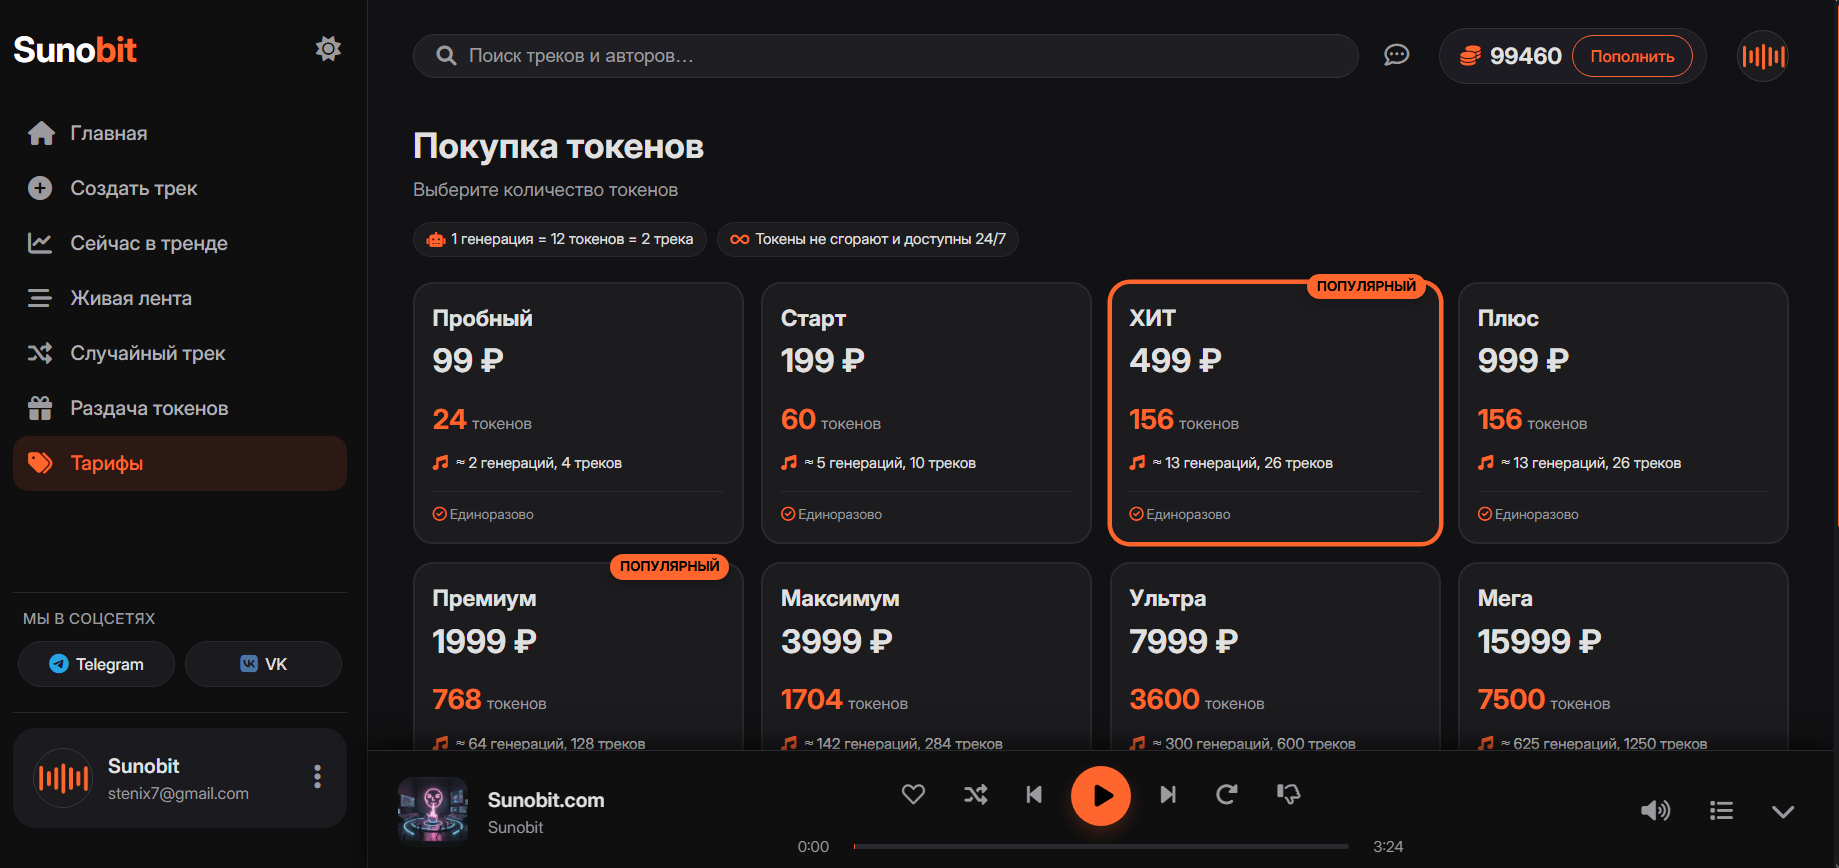
Task: Mute the player volume
Action: click(x=1655, y=810)
